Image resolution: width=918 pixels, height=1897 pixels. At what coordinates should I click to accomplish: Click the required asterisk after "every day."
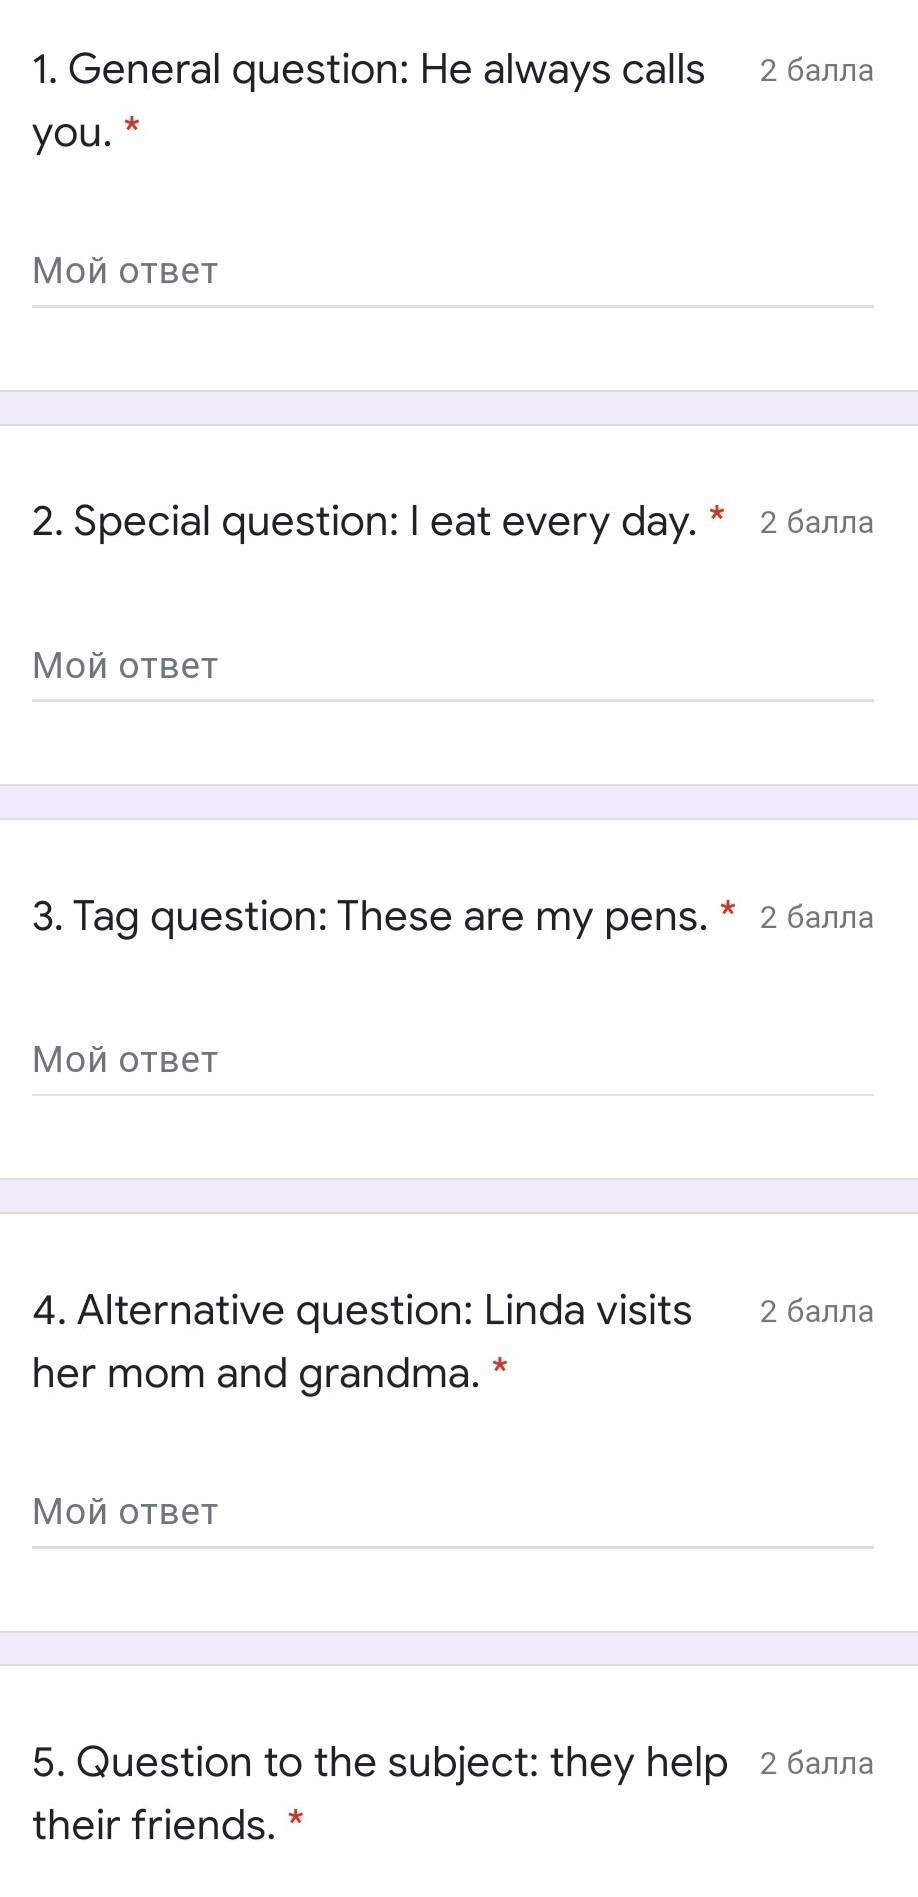tap(716, 516)
